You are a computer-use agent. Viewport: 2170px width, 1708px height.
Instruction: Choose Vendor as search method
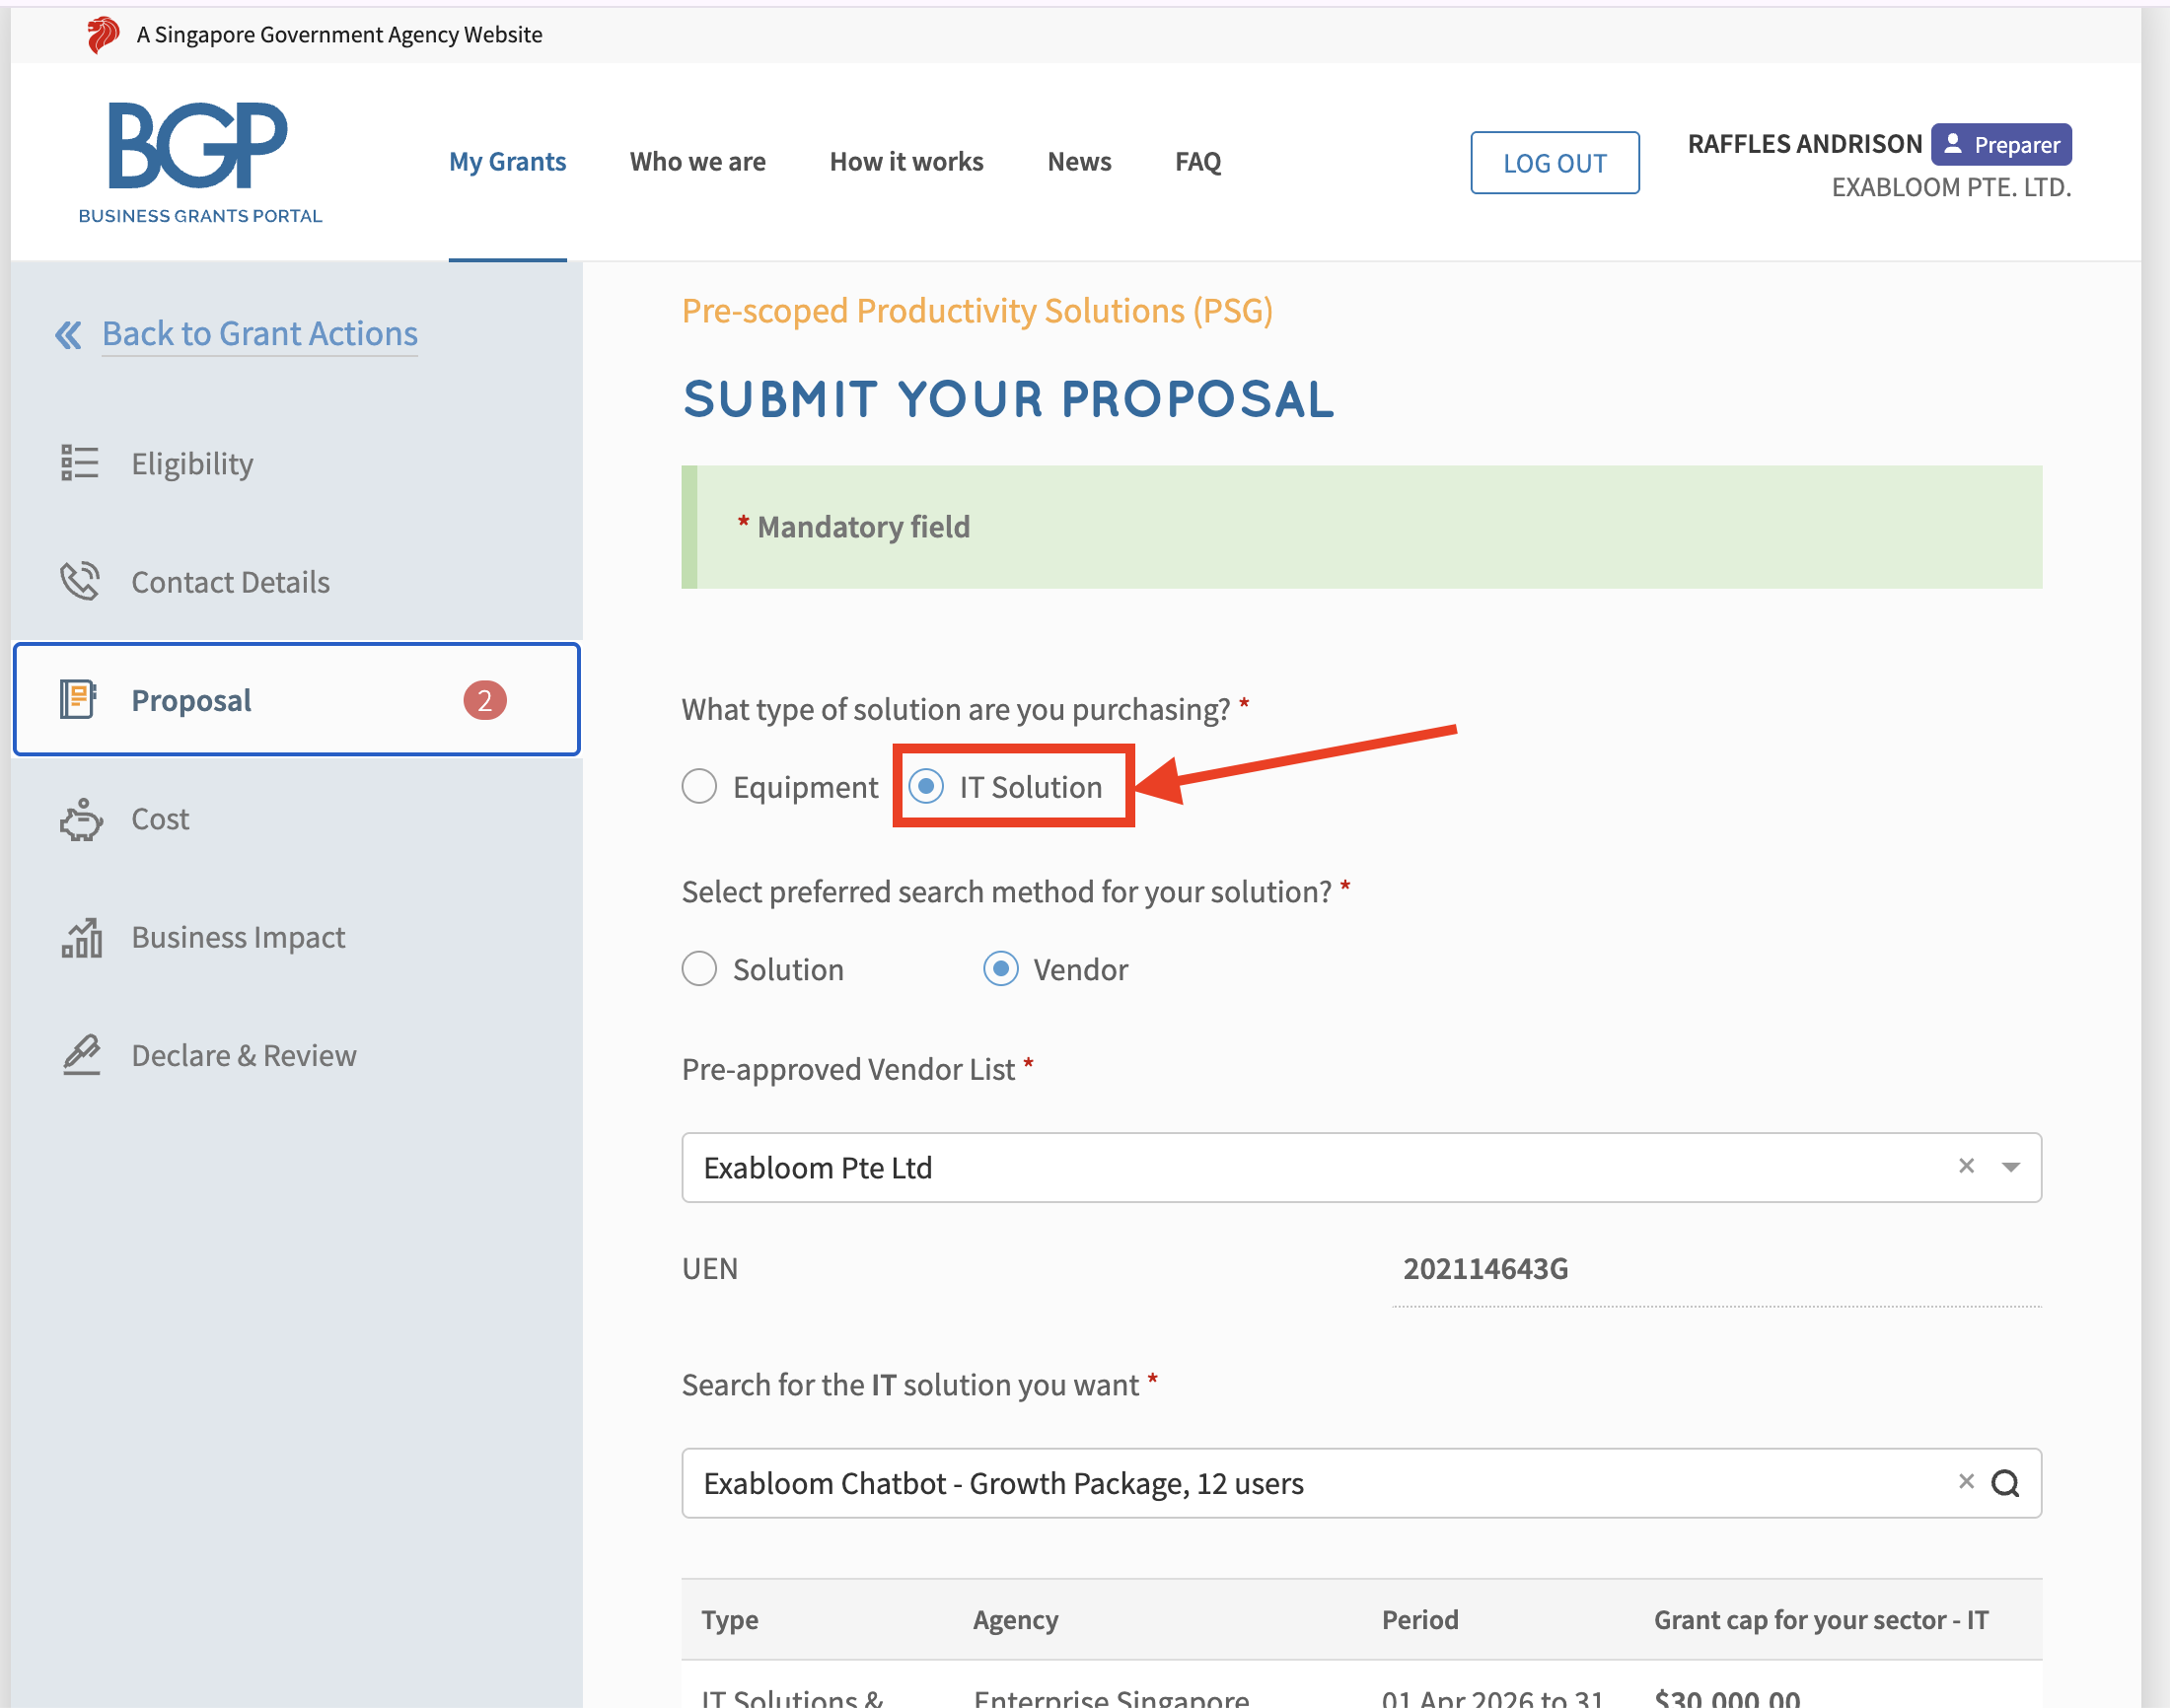pyautogui.click(x=1001, y=968)
